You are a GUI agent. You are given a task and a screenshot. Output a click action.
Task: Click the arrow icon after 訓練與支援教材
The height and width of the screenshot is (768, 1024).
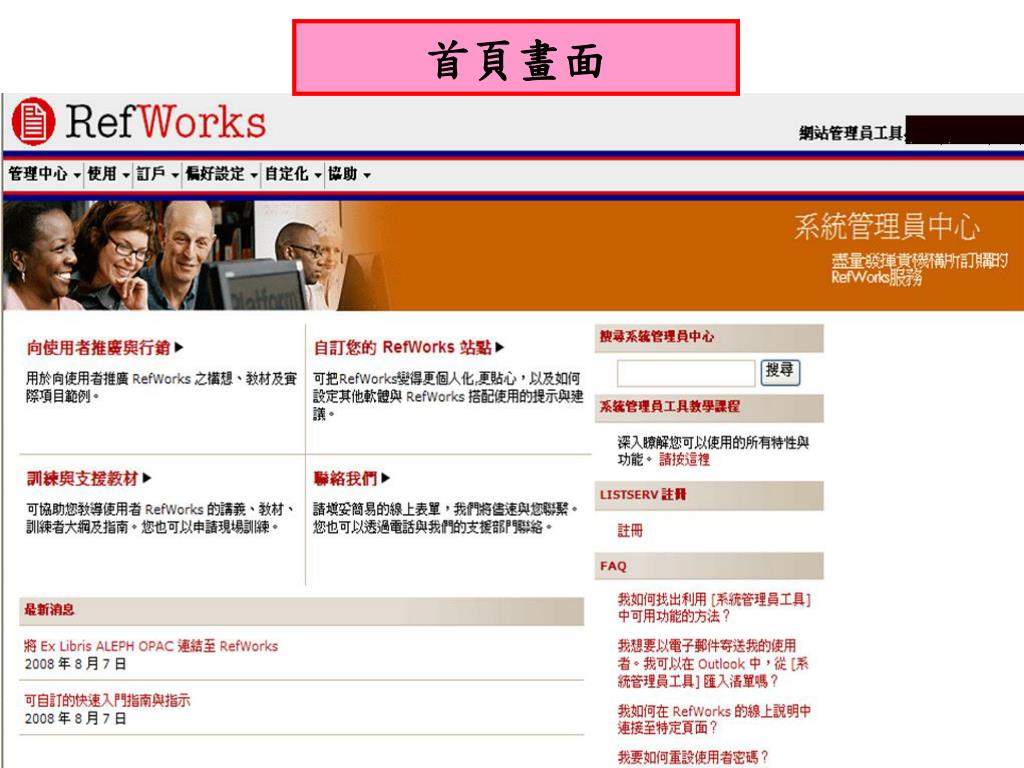(147, 478)
